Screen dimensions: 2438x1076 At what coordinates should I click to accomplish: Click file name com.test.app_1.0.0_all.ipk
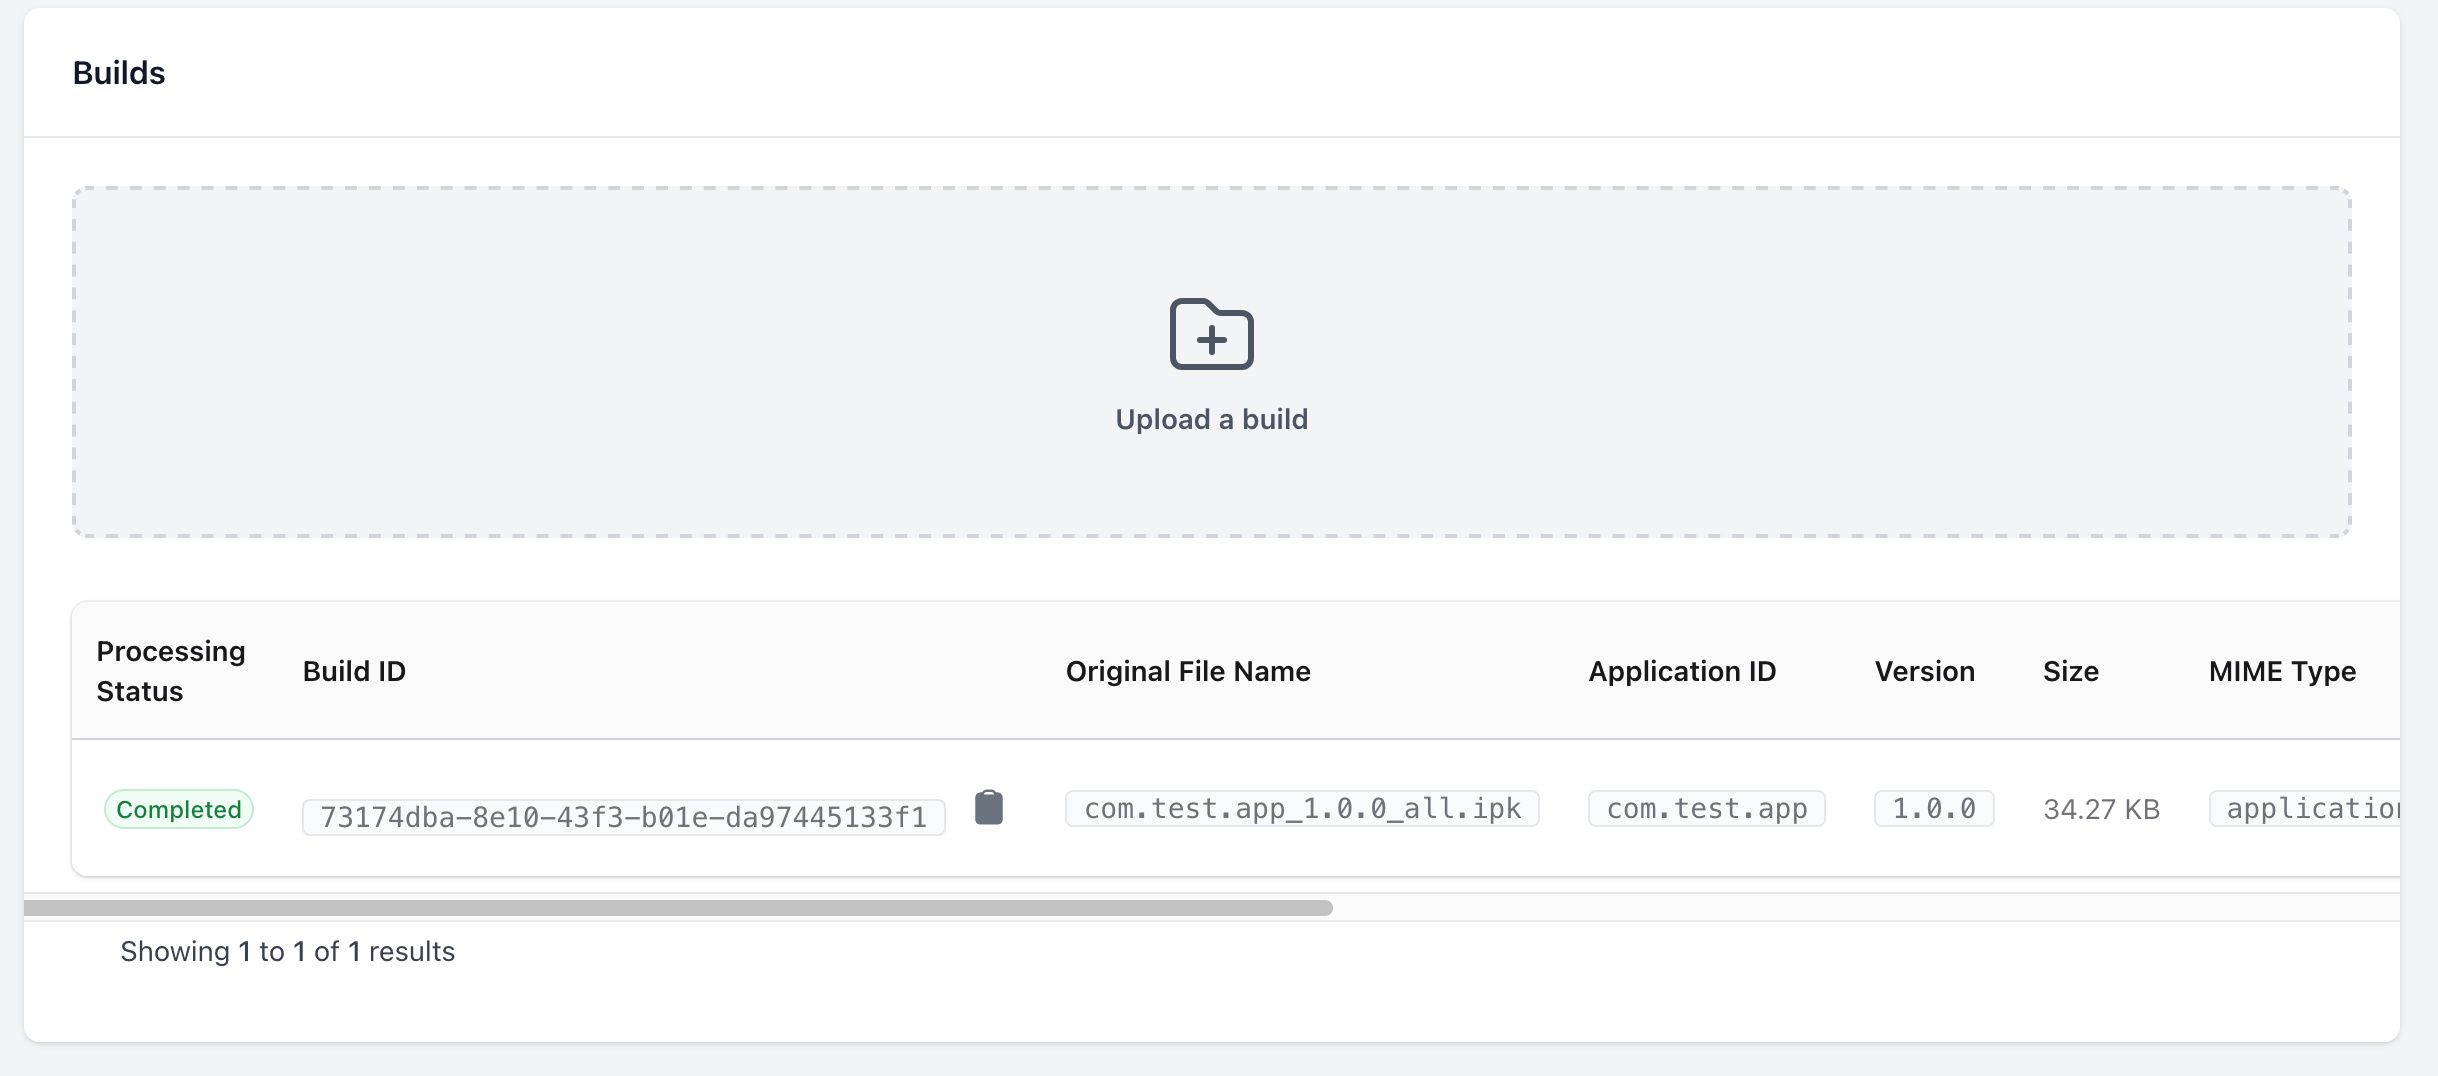1302,808
